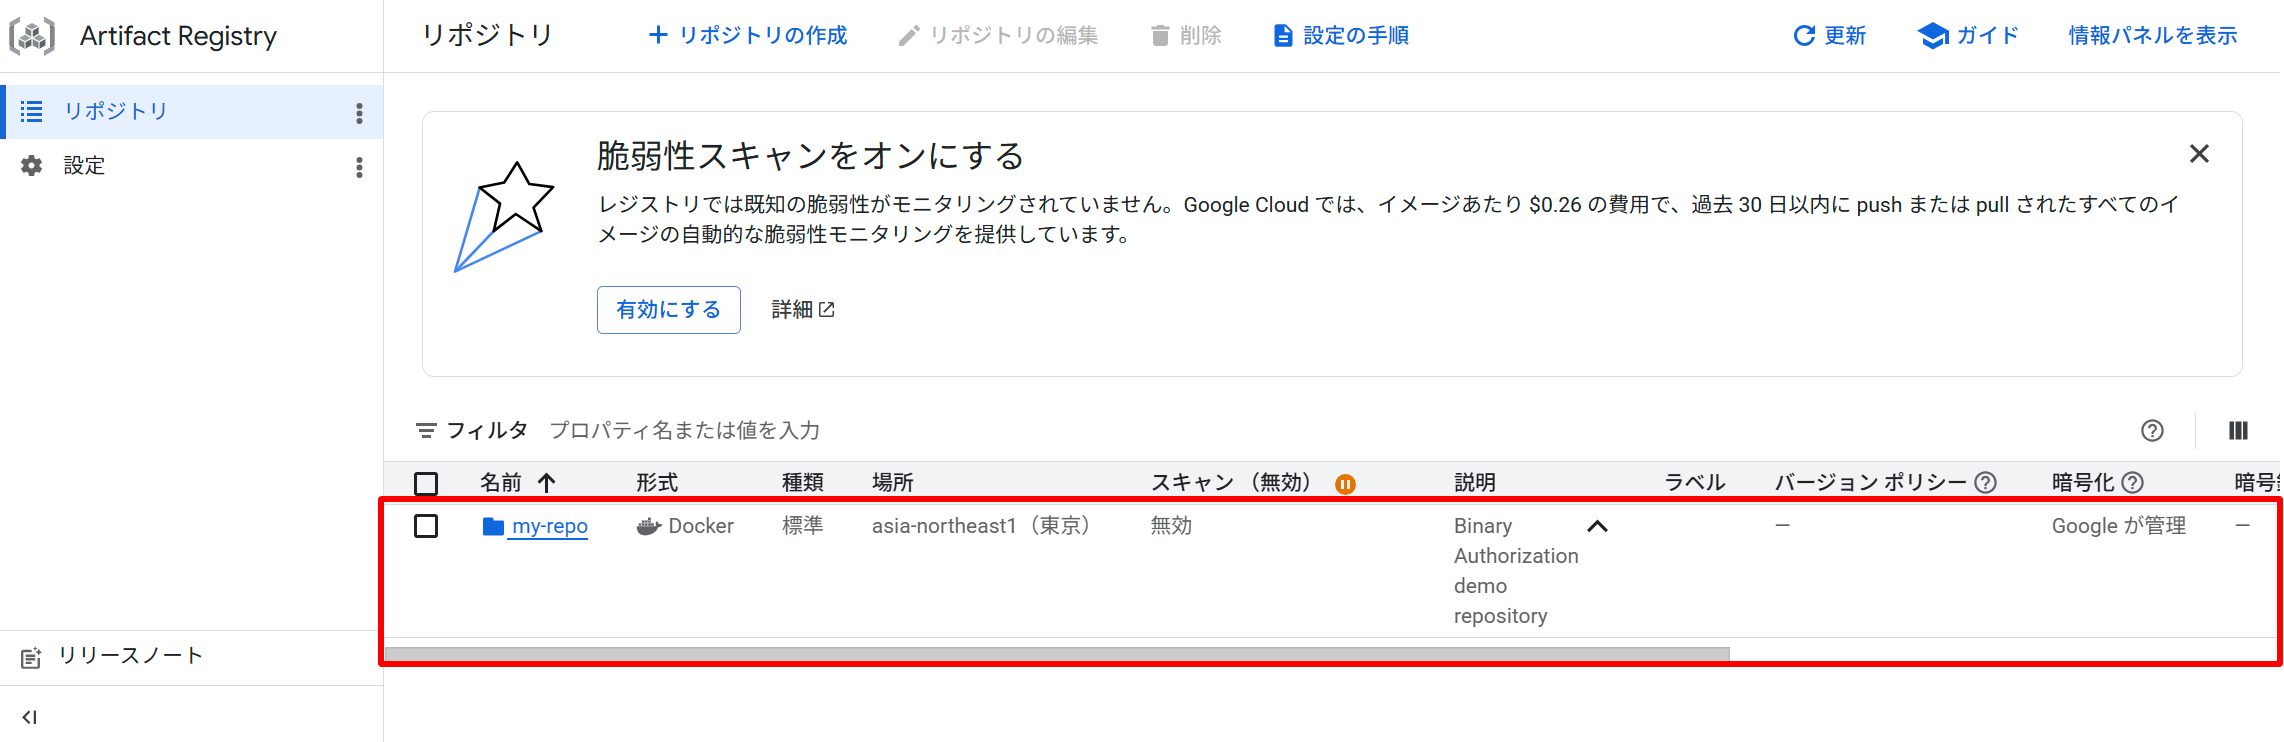Image resolution: width=2284 pixels, height=742 pixels.
Task: Click the asia-northeast1（東京） location cell
Action: pyautogui.click(x=981, y=526)
